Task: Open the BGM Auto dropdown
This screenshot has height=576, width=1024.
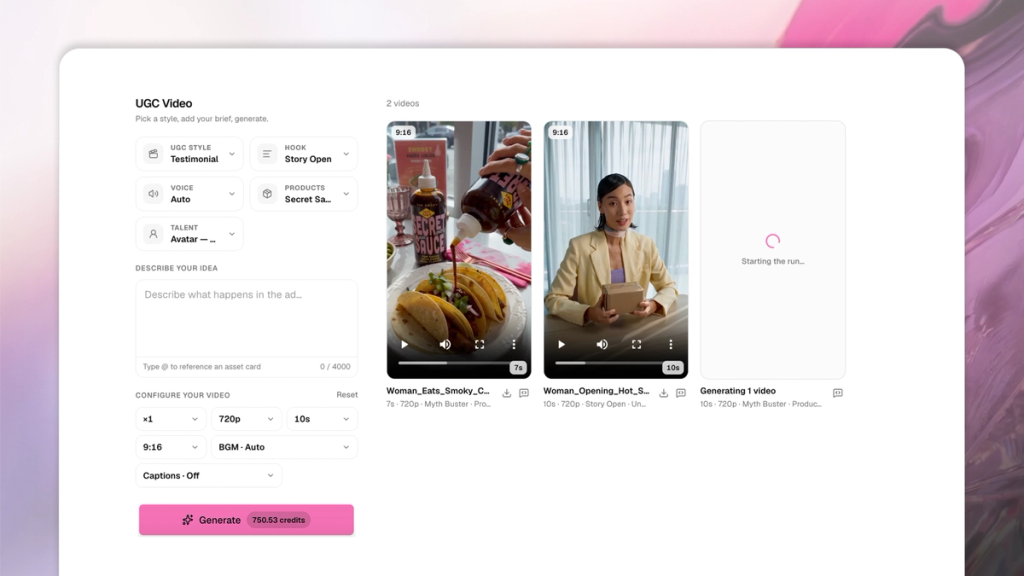Action: pyautogui.click(x=284, y=447)
